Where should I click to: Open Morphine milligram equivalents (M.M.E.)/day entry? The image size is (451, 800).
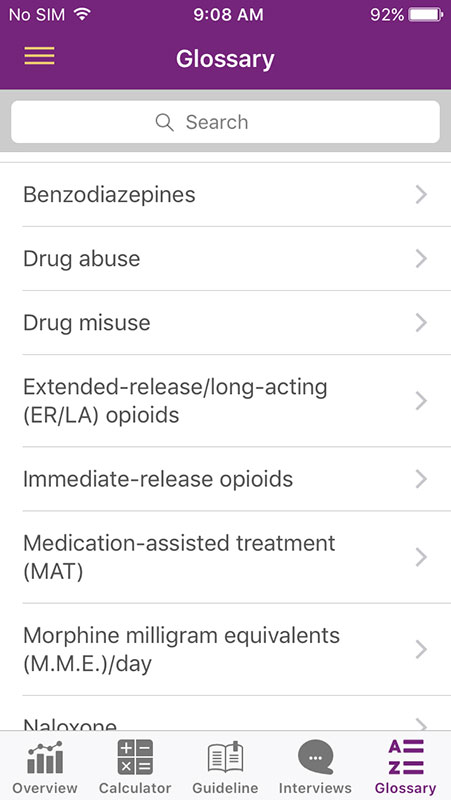pyautogui.click(x=226, y=649)
